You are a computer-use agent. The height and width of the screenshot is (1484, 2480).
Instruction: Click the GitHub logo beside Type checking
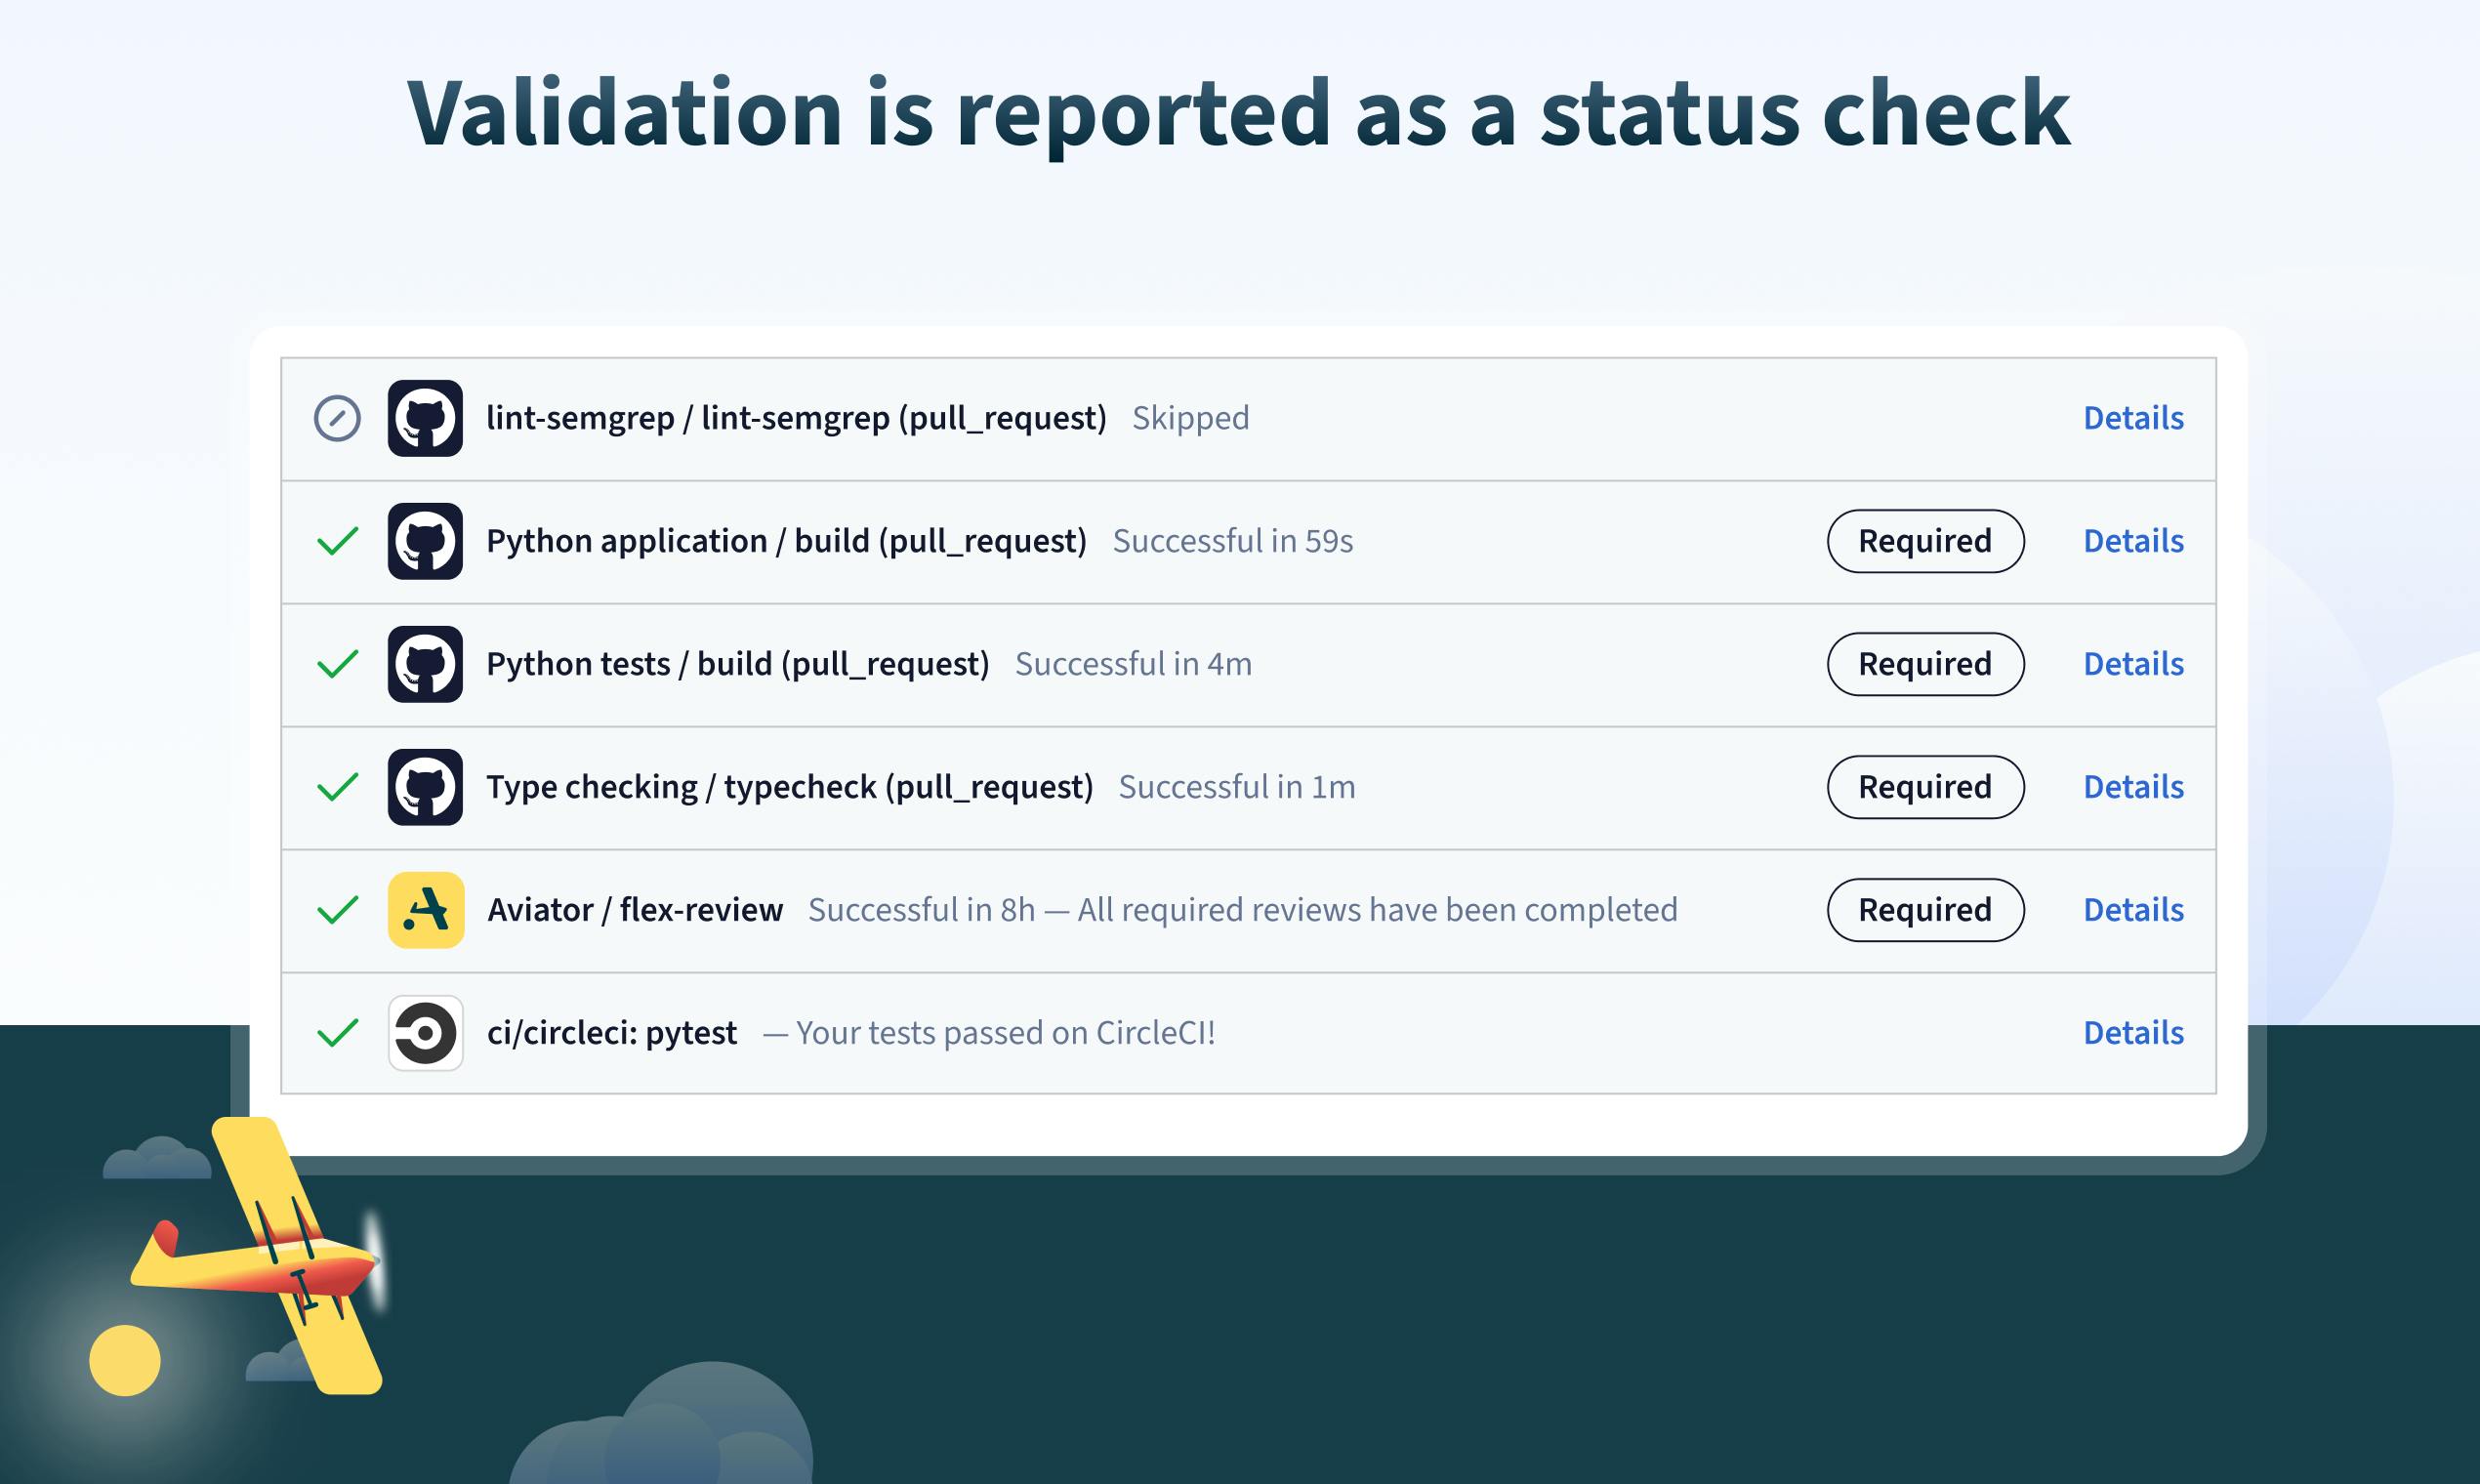click(425, 787)
